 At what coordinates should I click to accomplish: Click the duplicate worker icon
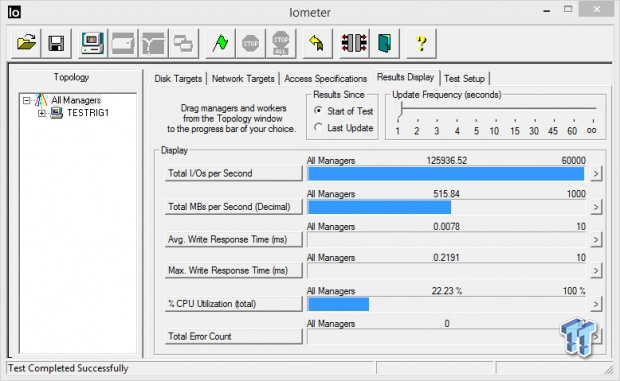tap(183, 43)
